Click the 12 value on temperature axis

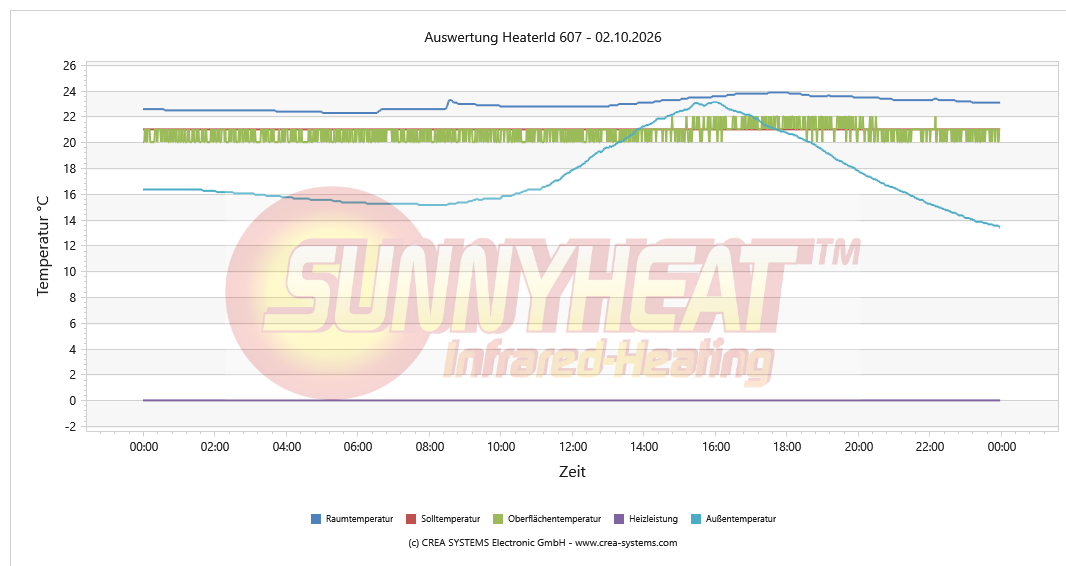69,246
